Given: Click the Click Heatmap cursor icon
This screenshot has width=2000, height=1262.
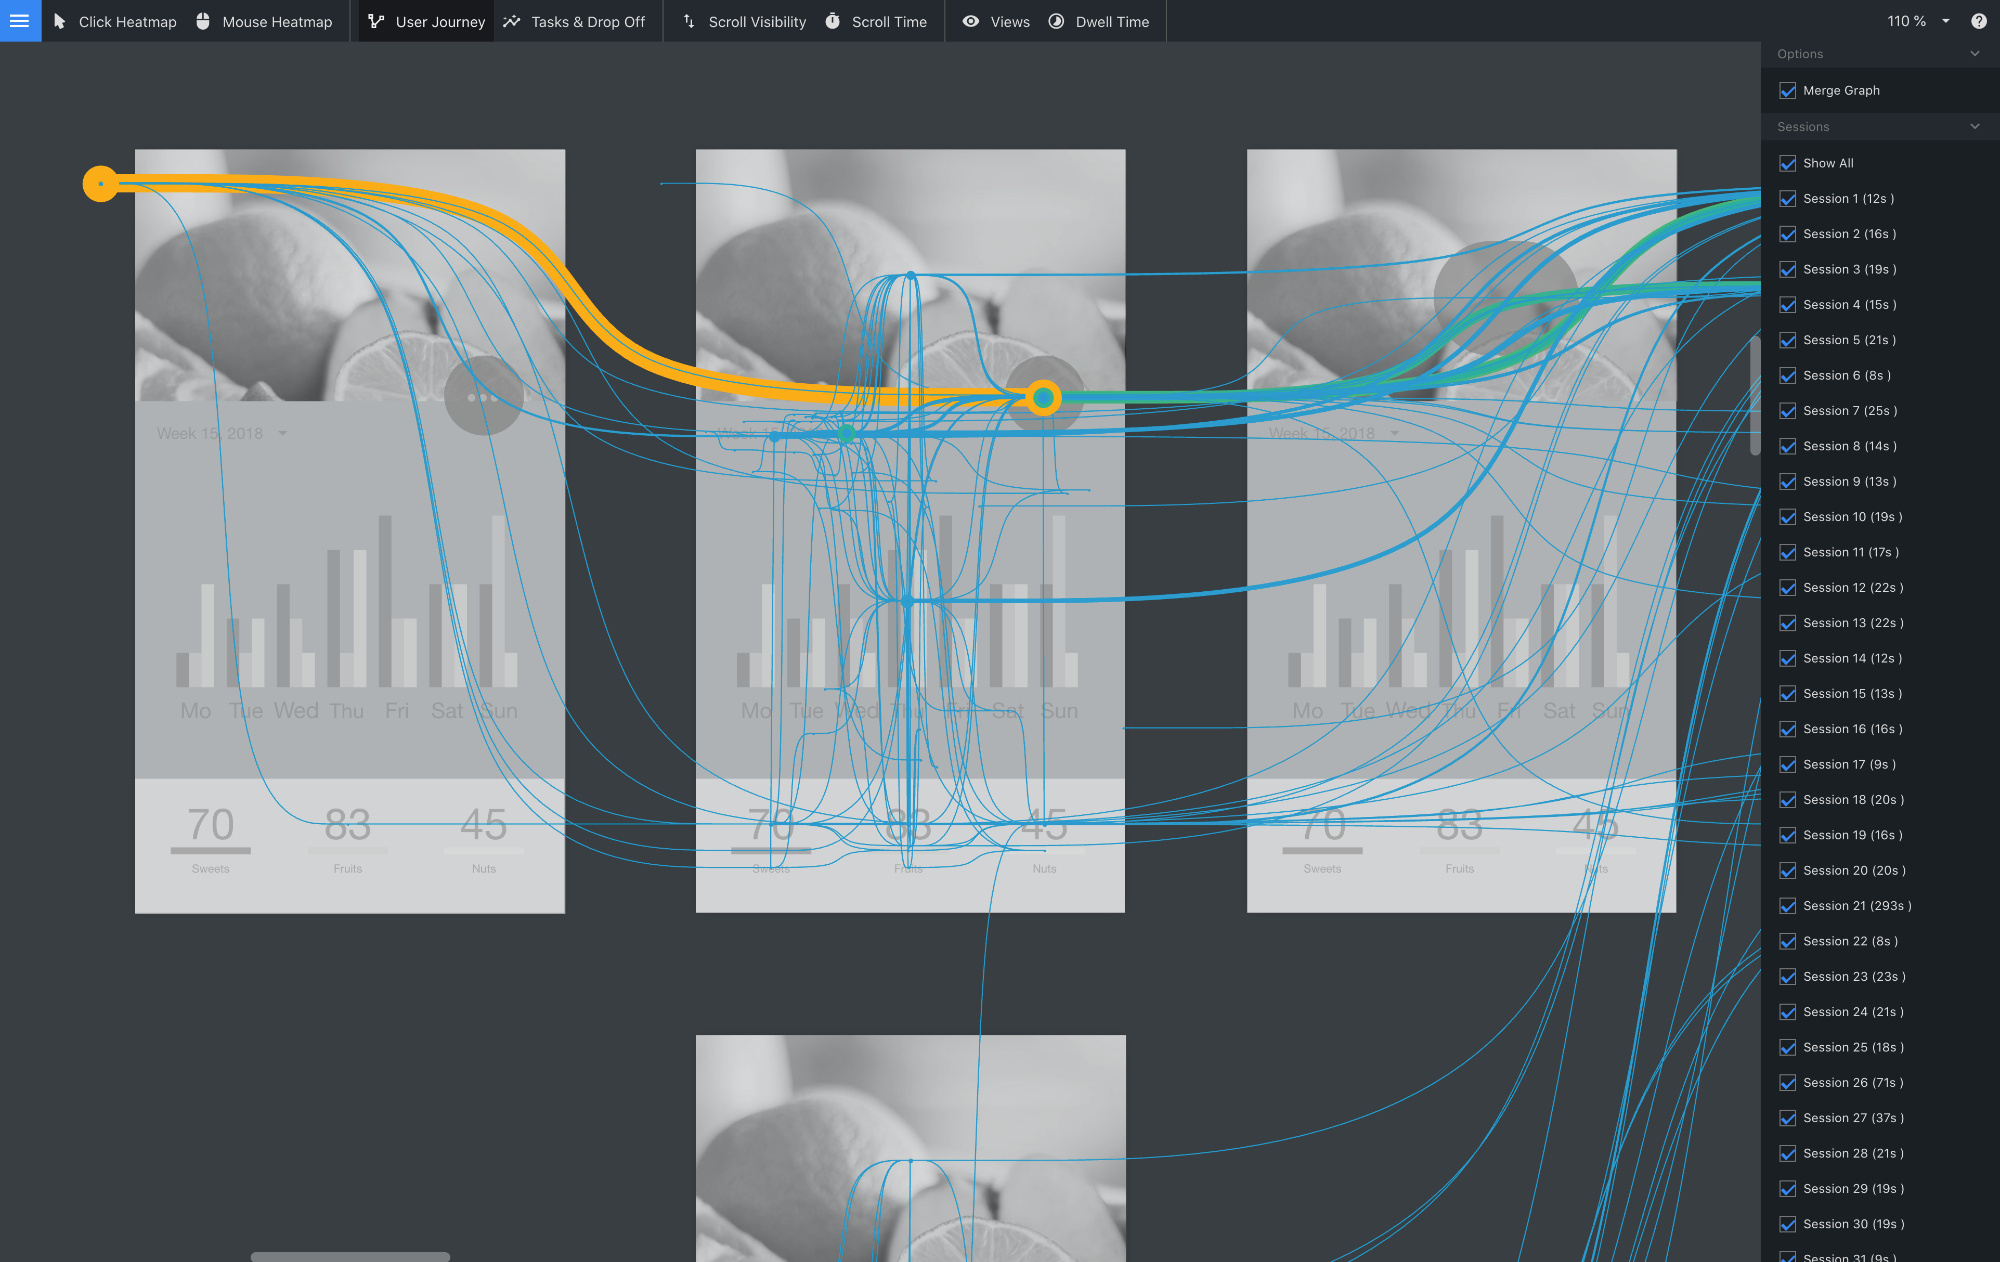Looking at the screenshot, I should (59, 21).
